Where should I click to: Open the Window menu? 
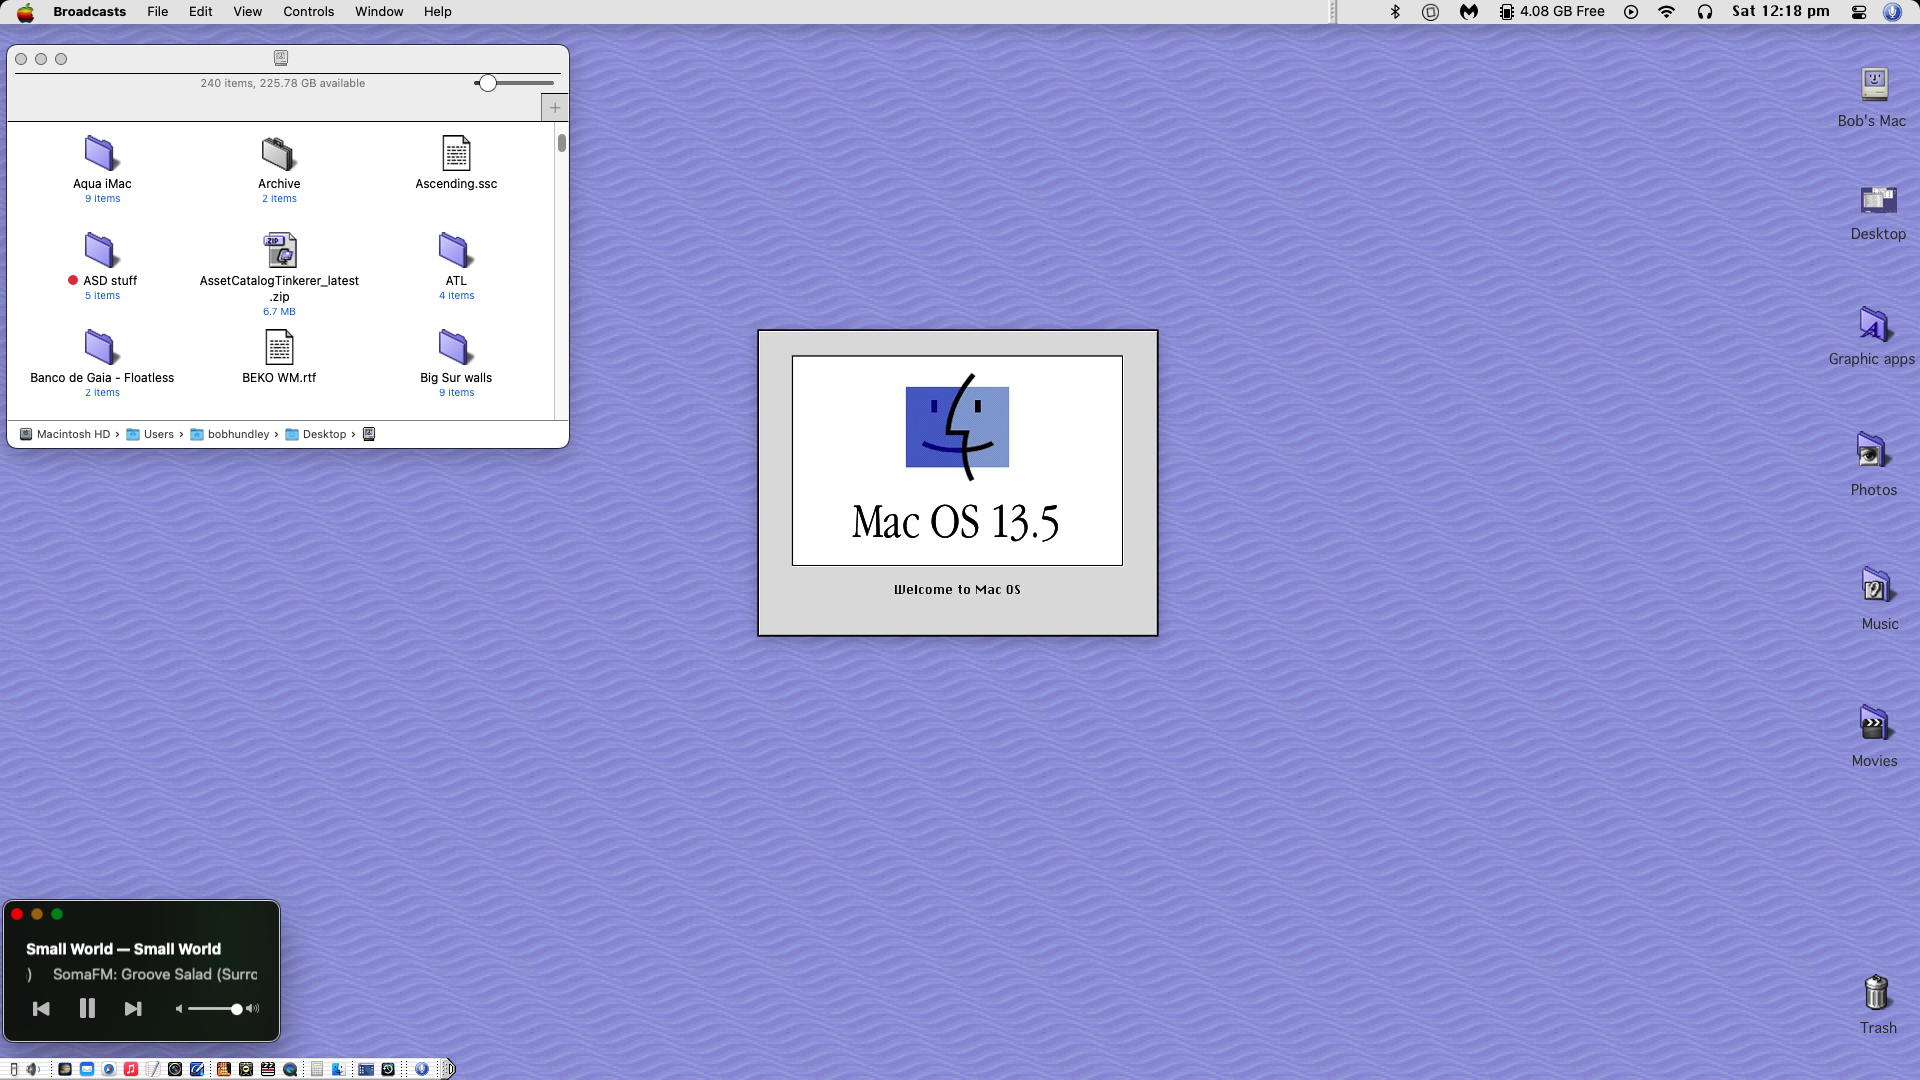pyautogui.click(x=379, y=12)
